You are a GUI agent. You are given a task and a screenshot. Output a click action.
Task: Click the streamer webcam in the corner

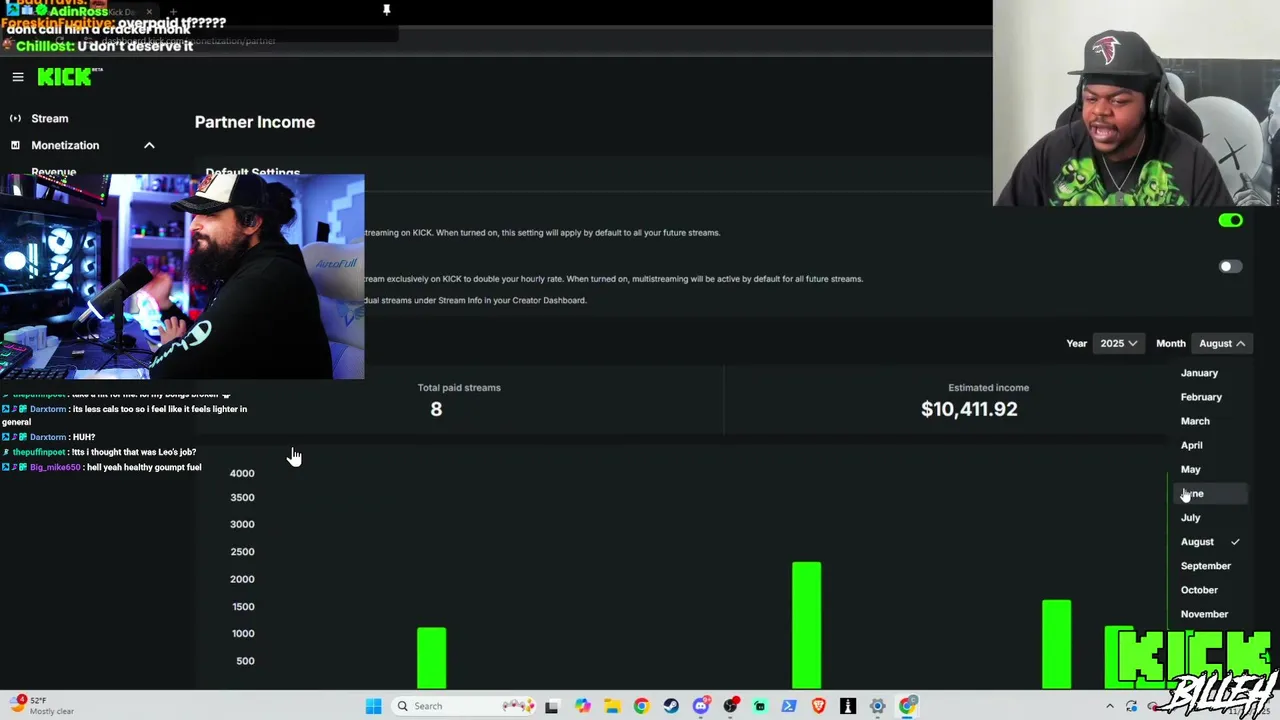coord(1136,103)
